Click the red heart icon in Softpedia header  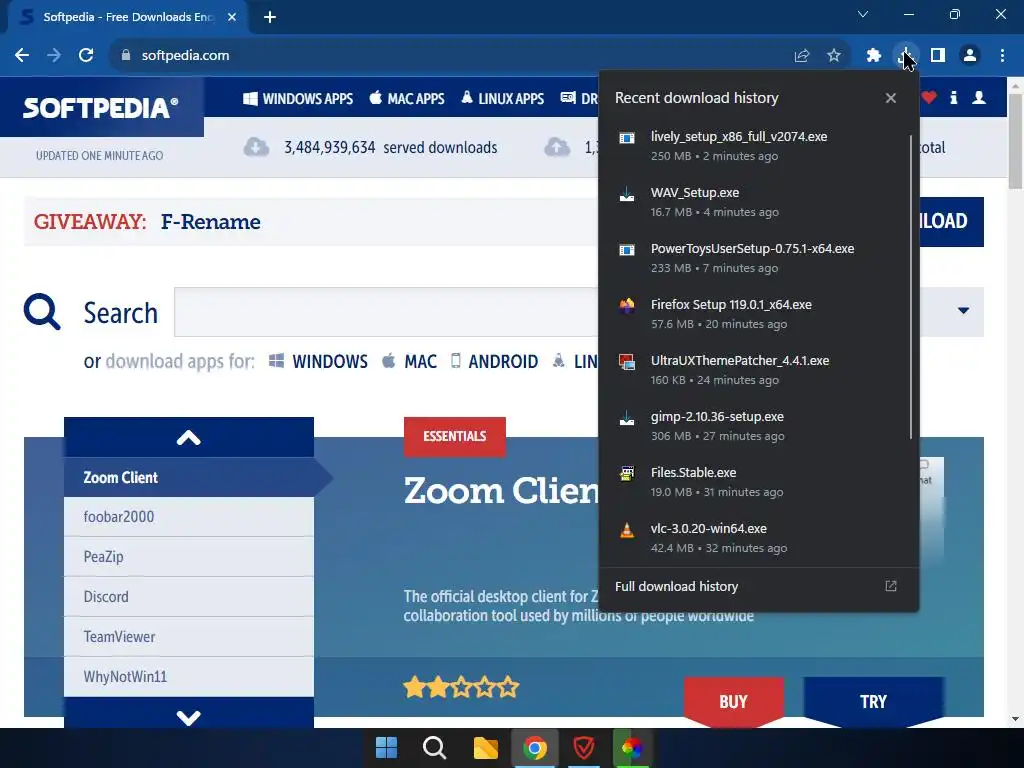tap(929, 98)
